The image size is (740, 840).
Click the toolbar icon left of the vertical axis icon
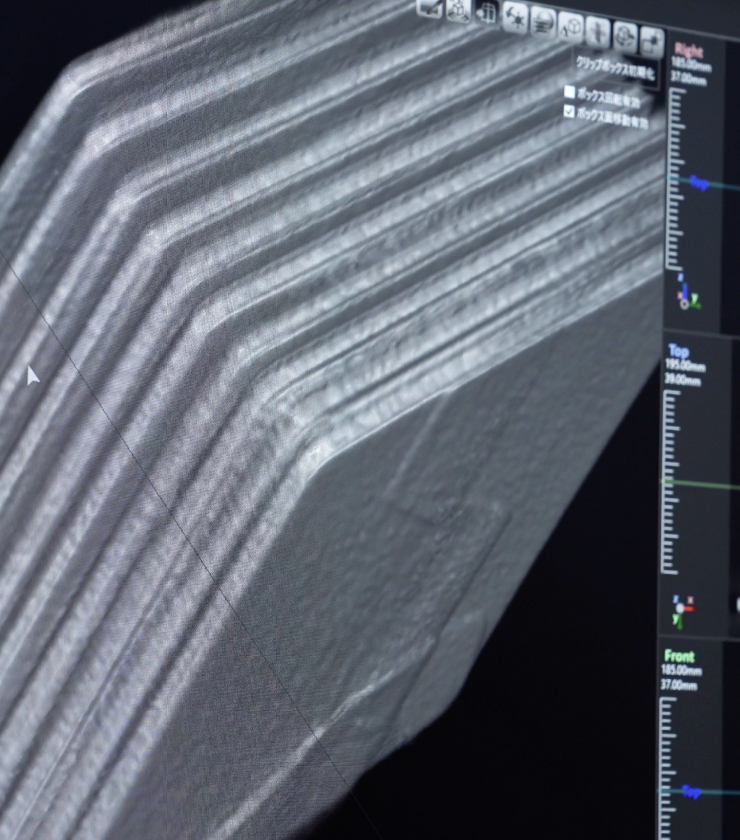572,26
